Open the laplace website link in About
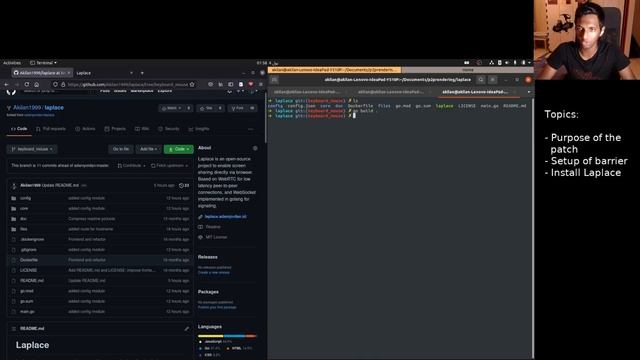The image size is (640, 360). pos(225,217)
